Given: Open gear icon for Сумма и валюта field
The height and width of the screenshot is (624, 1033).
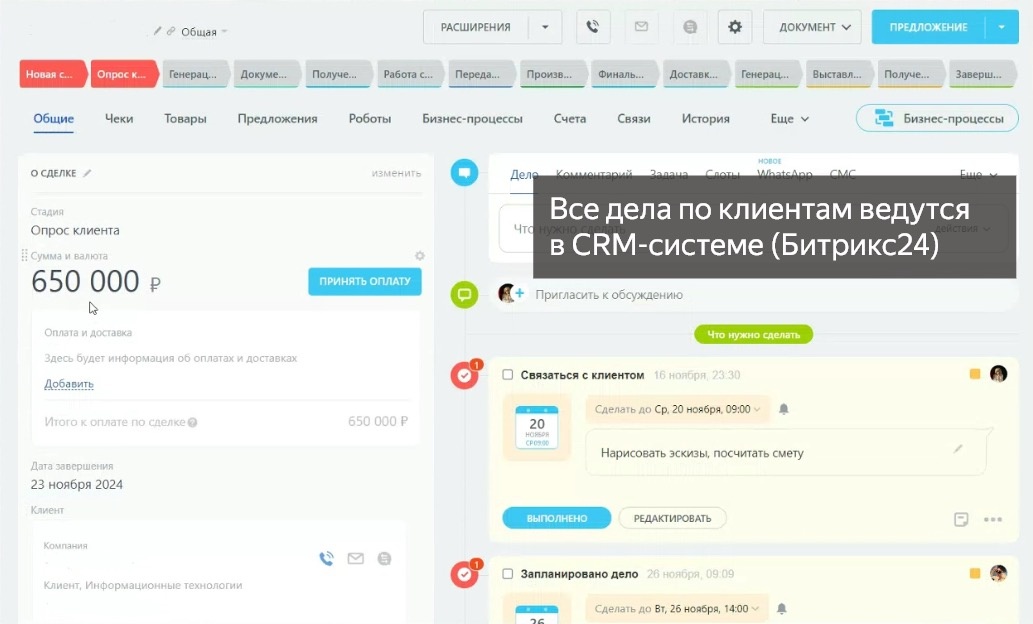Looking at the screenshot, I should click(x=420, y=256).
